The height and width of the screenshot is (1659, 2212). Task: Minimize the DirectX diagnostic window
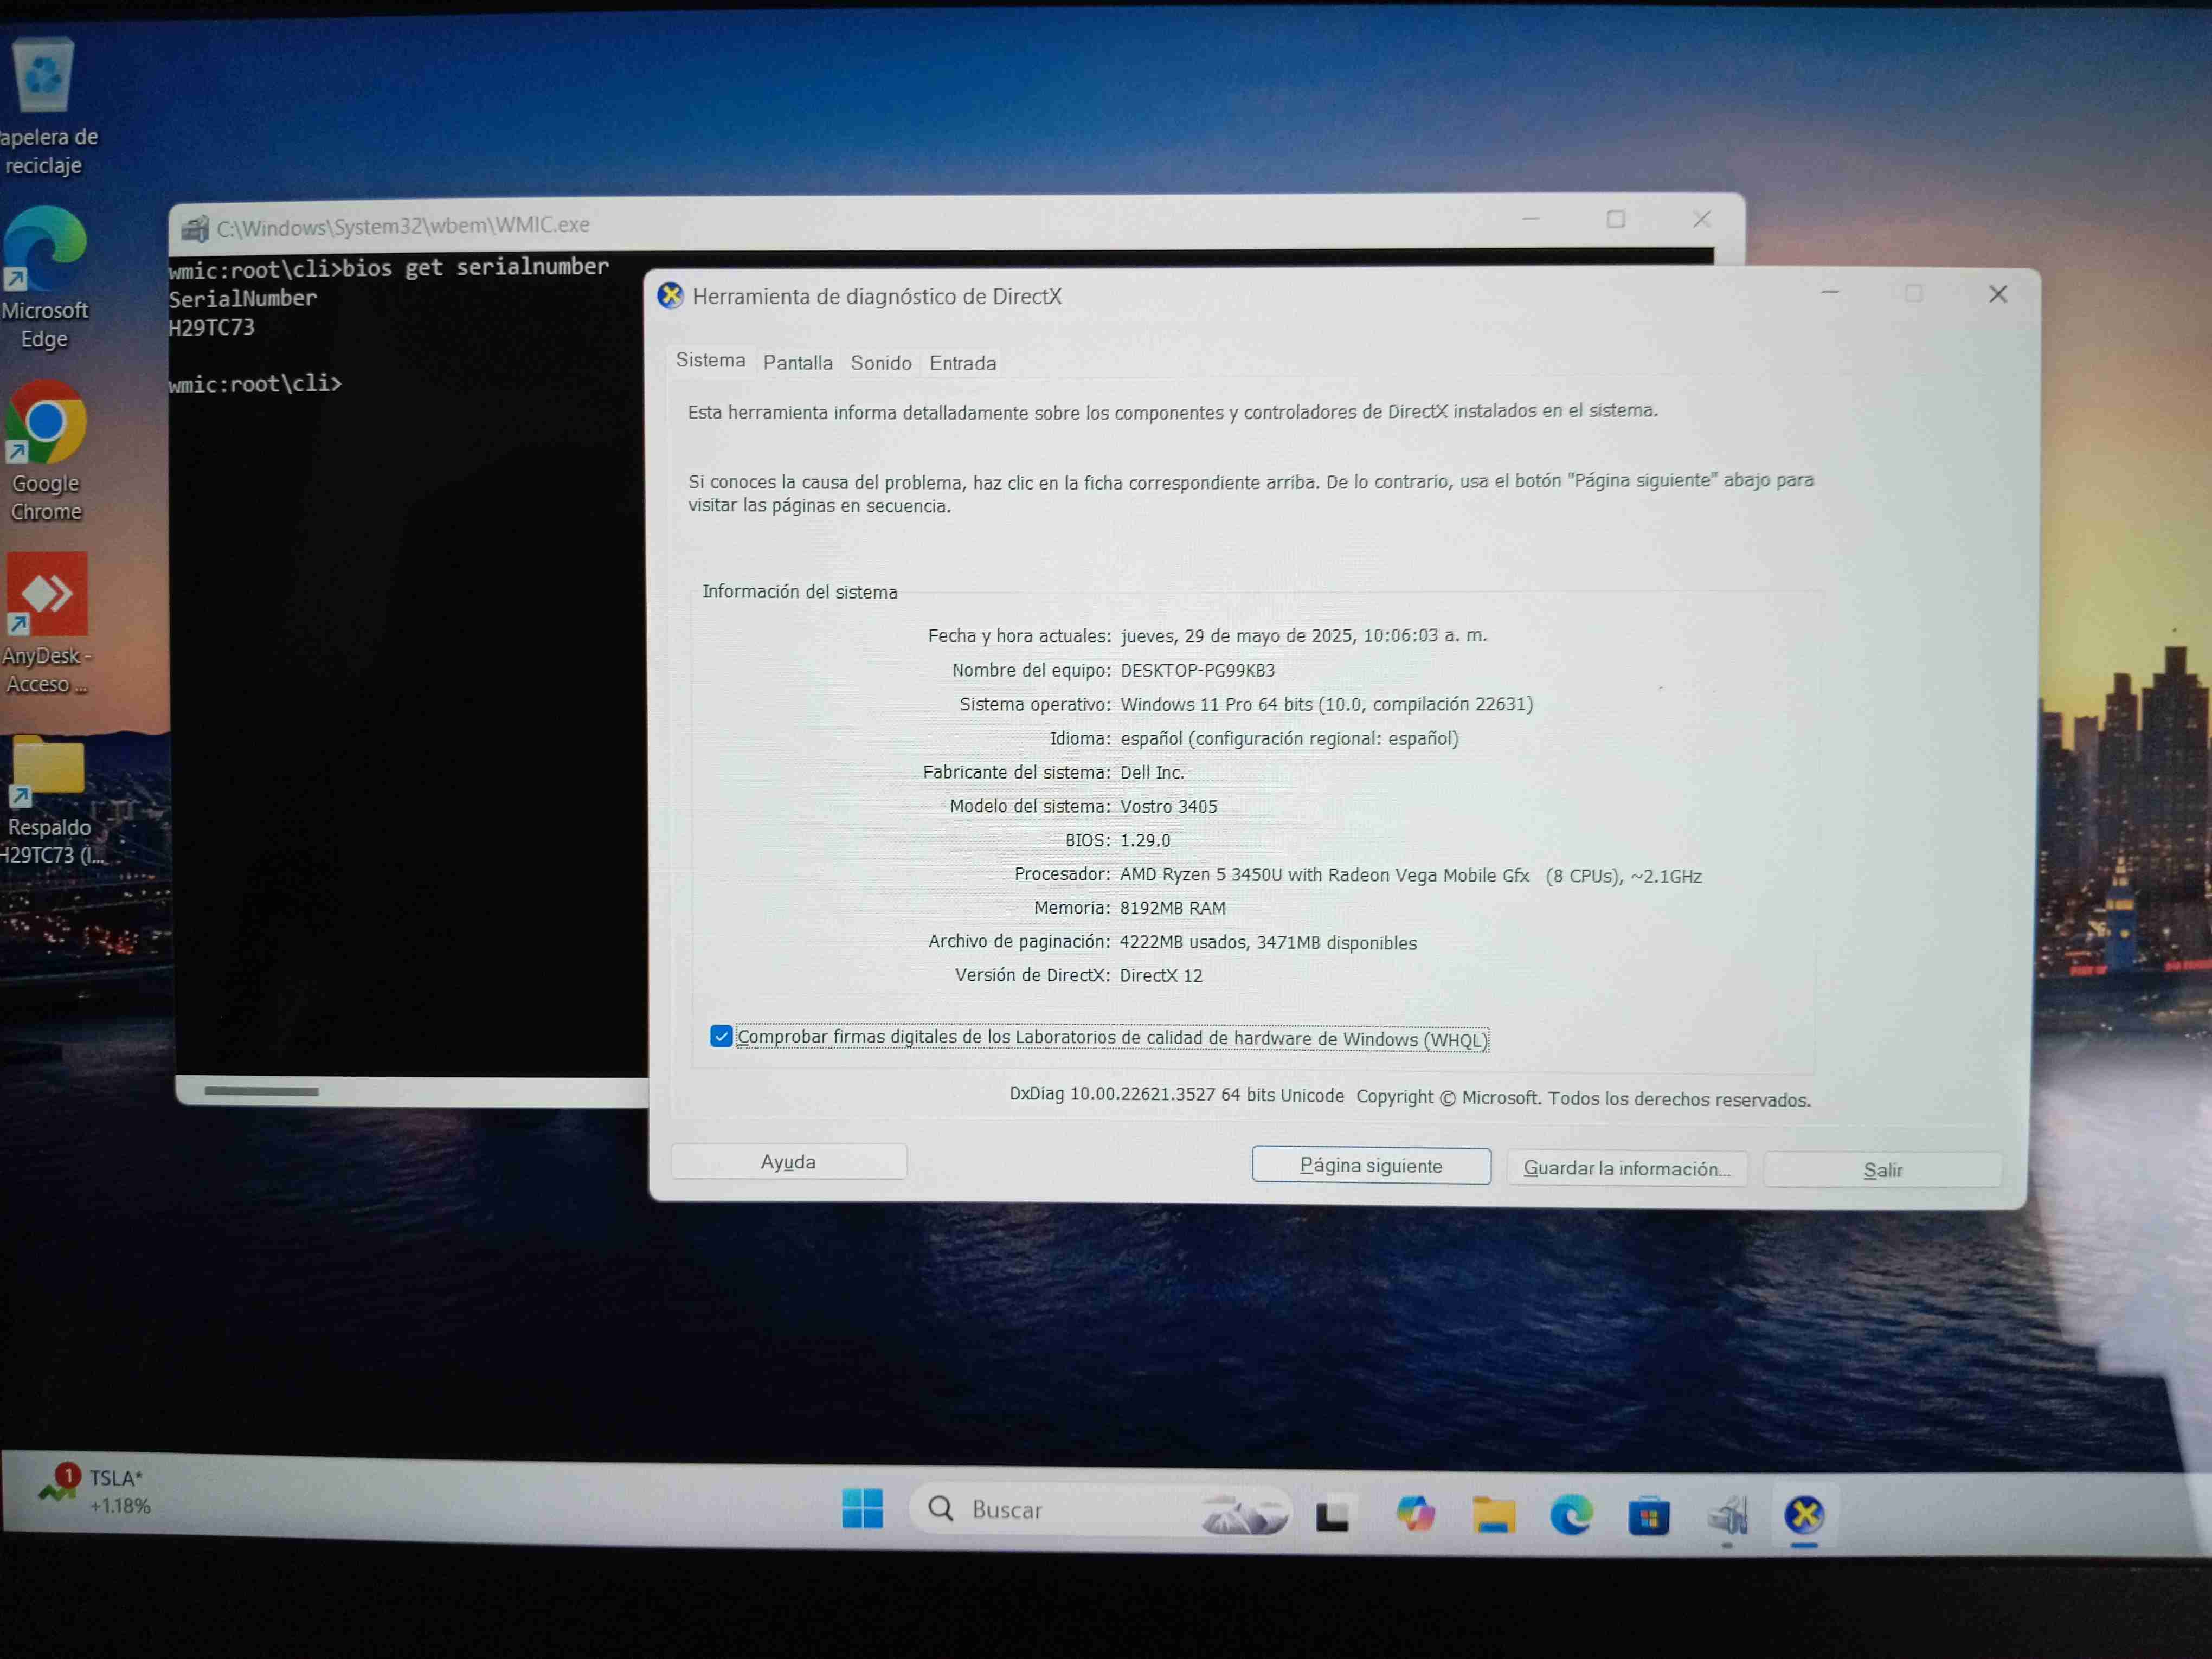point(1830,293)
